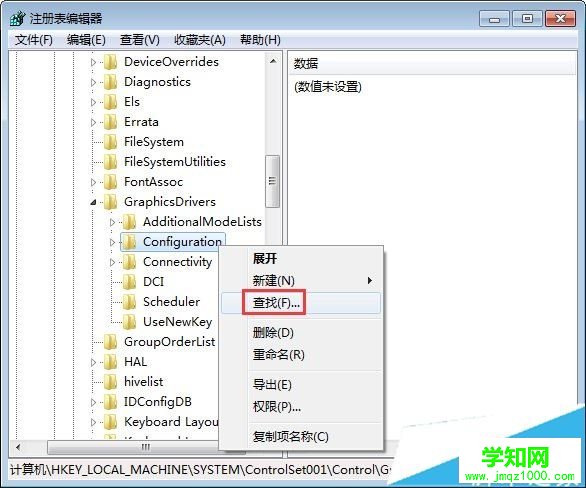Screen dimensions: 586x488
Task: Expand the Configuration key arrow
Action: click(112, 242)
